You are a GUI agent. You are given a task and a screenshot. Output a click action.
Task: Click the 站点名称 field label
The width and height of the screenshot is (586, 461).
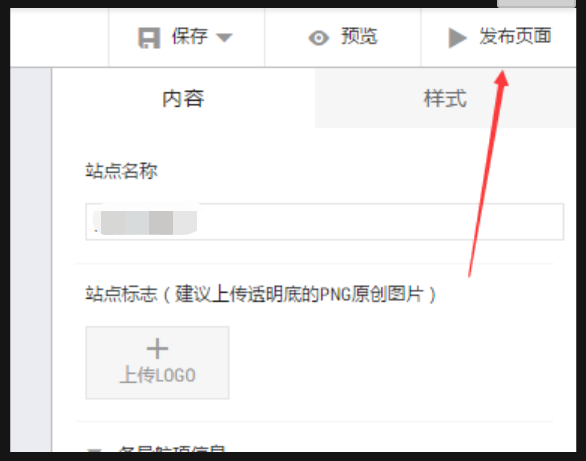click(121, 171)
